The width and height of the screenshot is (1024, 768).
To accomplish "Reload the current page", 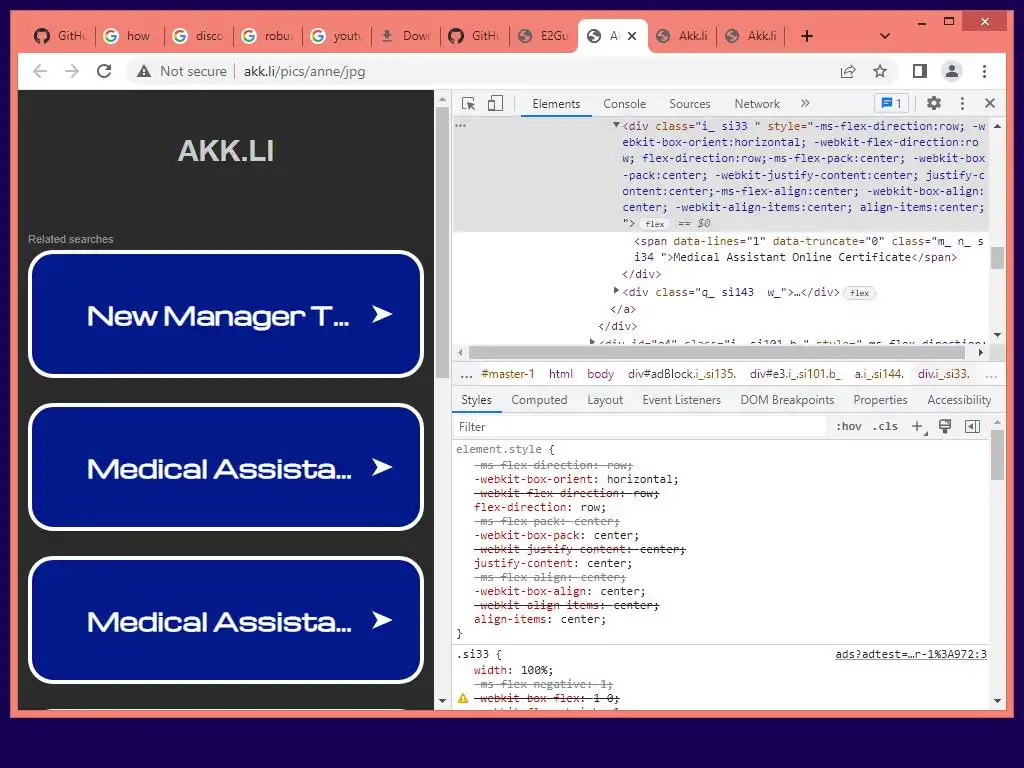I will click(104, 71).
